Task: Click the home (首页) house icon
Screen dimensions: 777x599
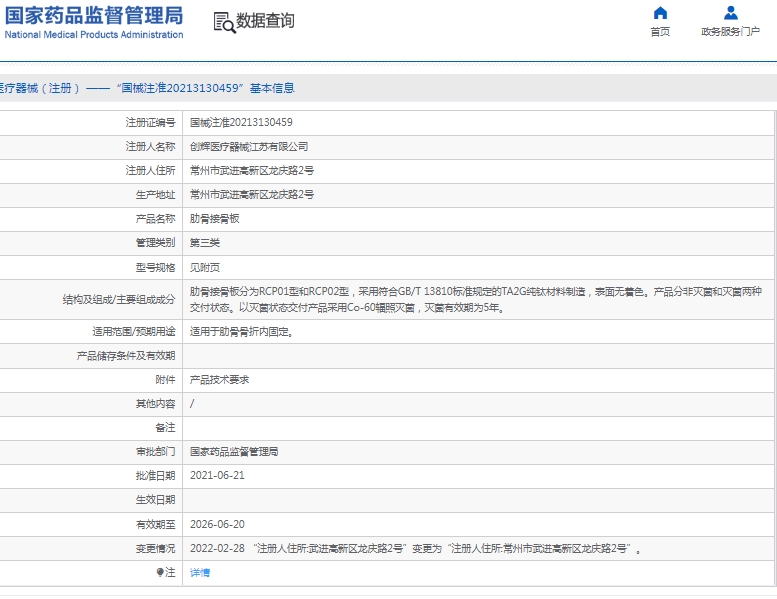Action: point(660,12)
